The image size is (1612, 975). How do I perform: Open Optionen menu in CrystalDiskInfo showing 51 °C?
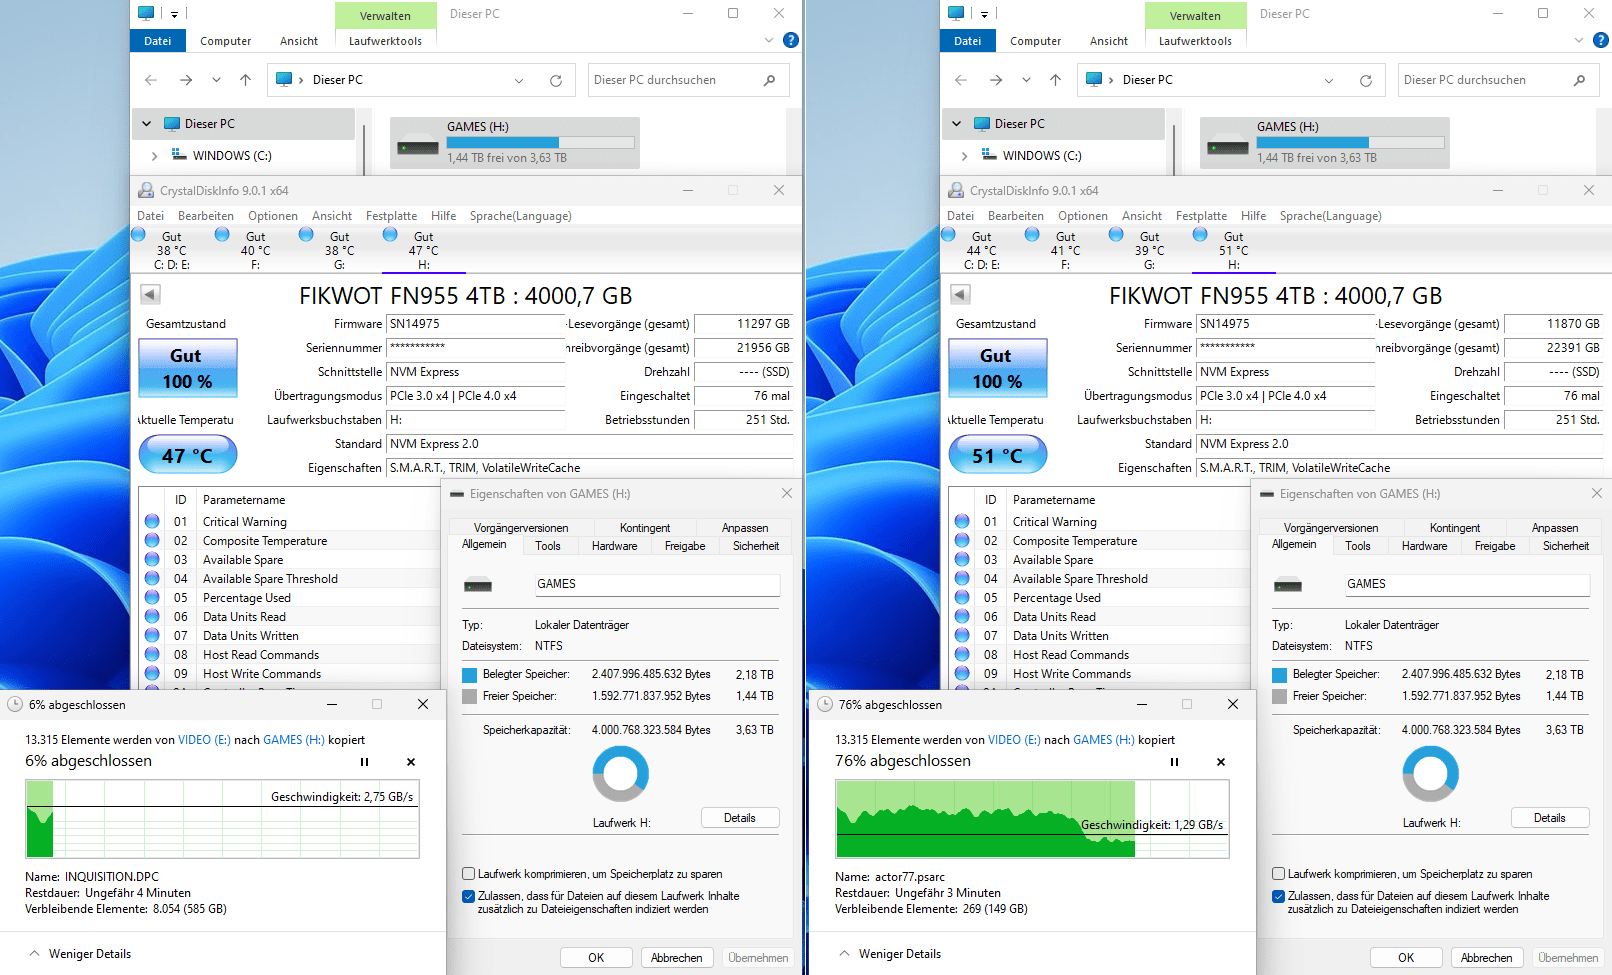click(x=1083, y=216)
